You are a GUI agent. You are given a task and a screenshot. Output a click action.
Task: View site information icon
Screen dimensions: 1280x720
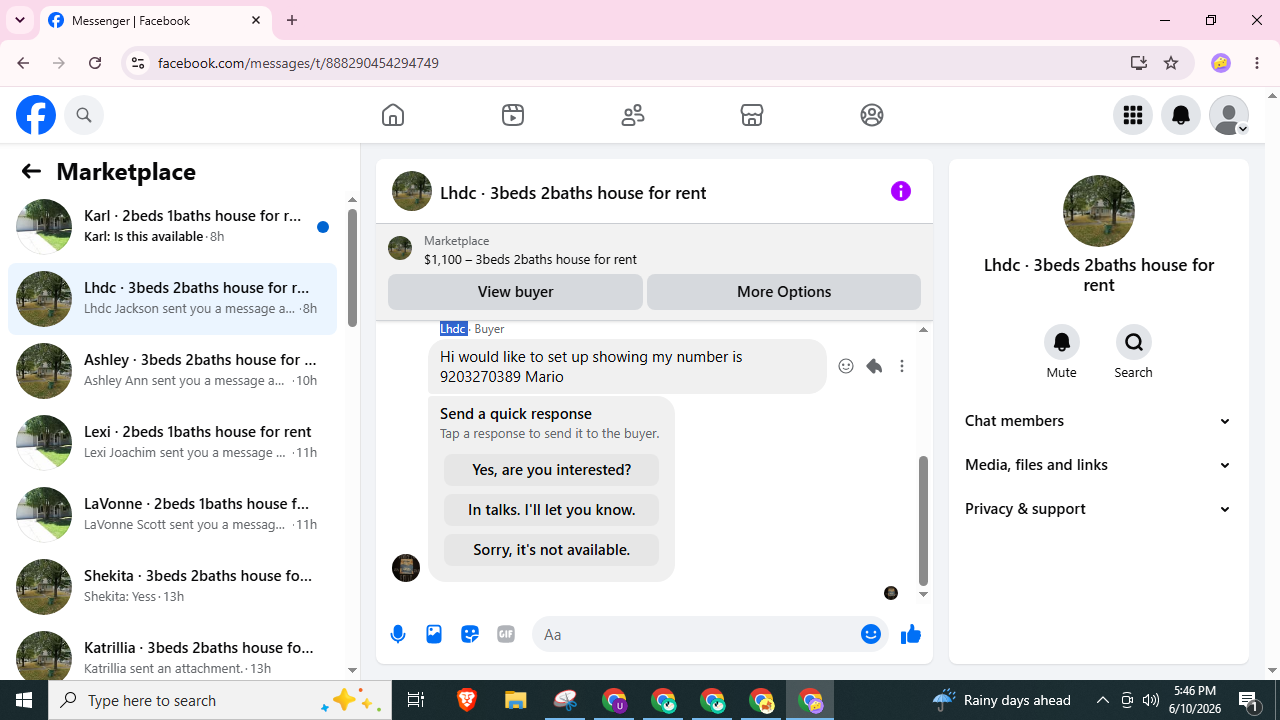tap(137, 63)
